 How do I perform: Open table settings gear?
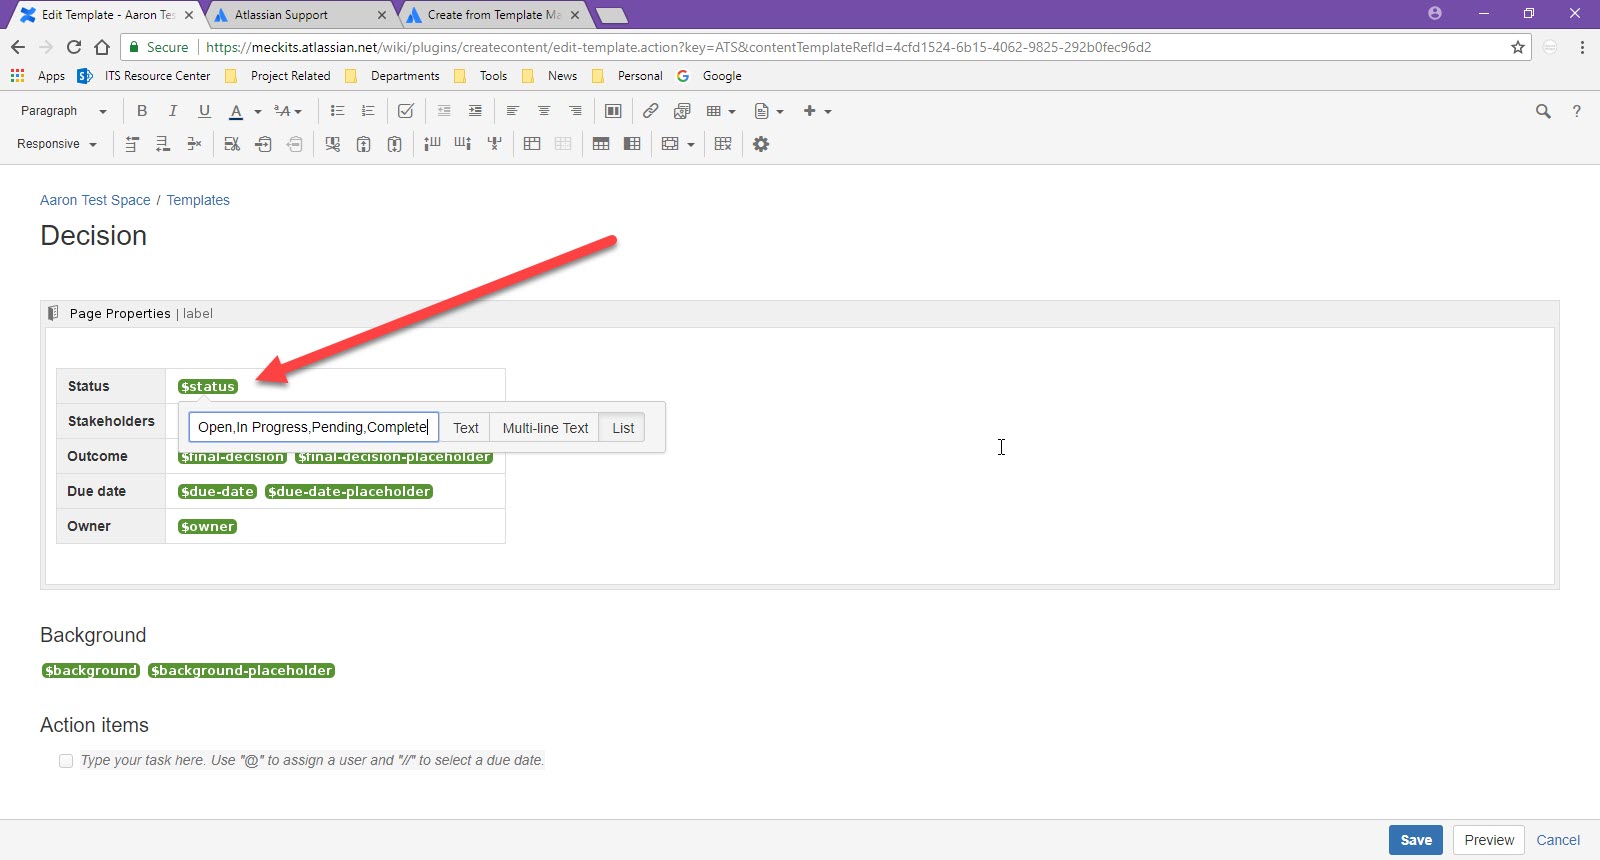point(761,144)
